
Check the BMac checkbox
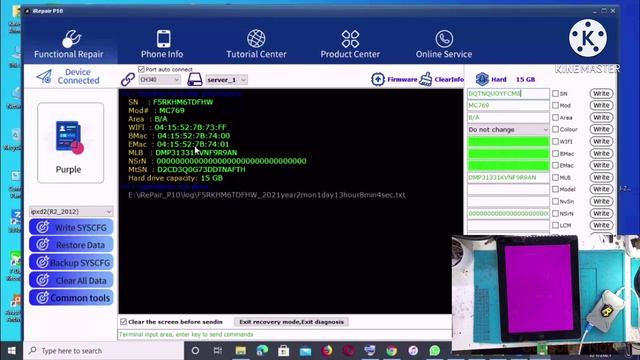pos(555,153)
